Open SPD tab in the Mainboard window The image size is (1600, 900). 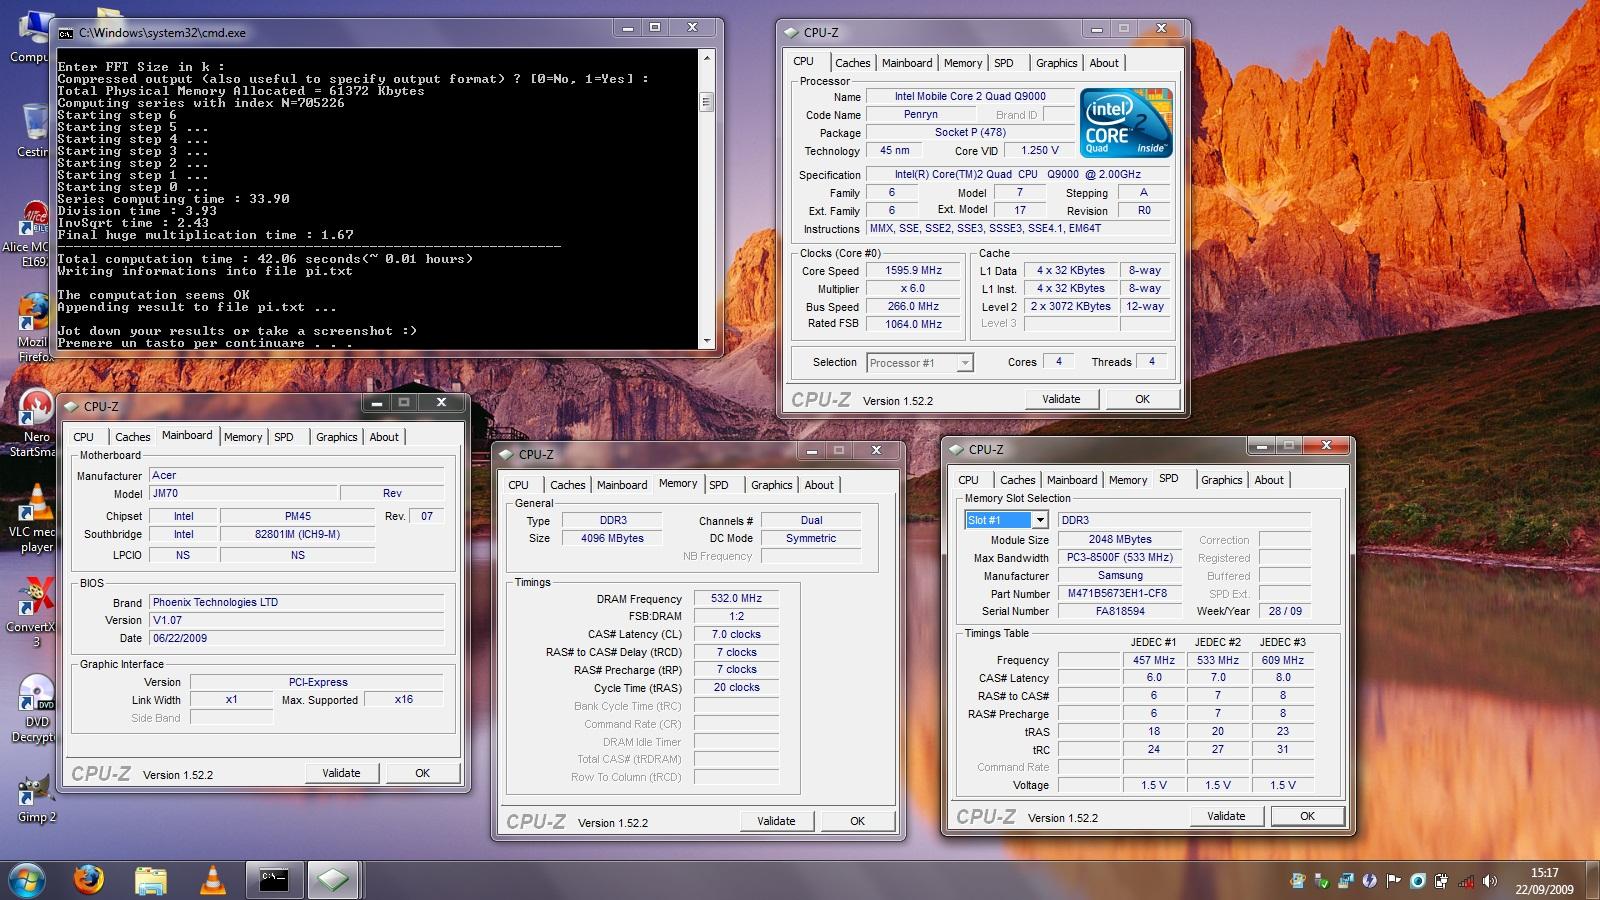click(x=284, y=437)
